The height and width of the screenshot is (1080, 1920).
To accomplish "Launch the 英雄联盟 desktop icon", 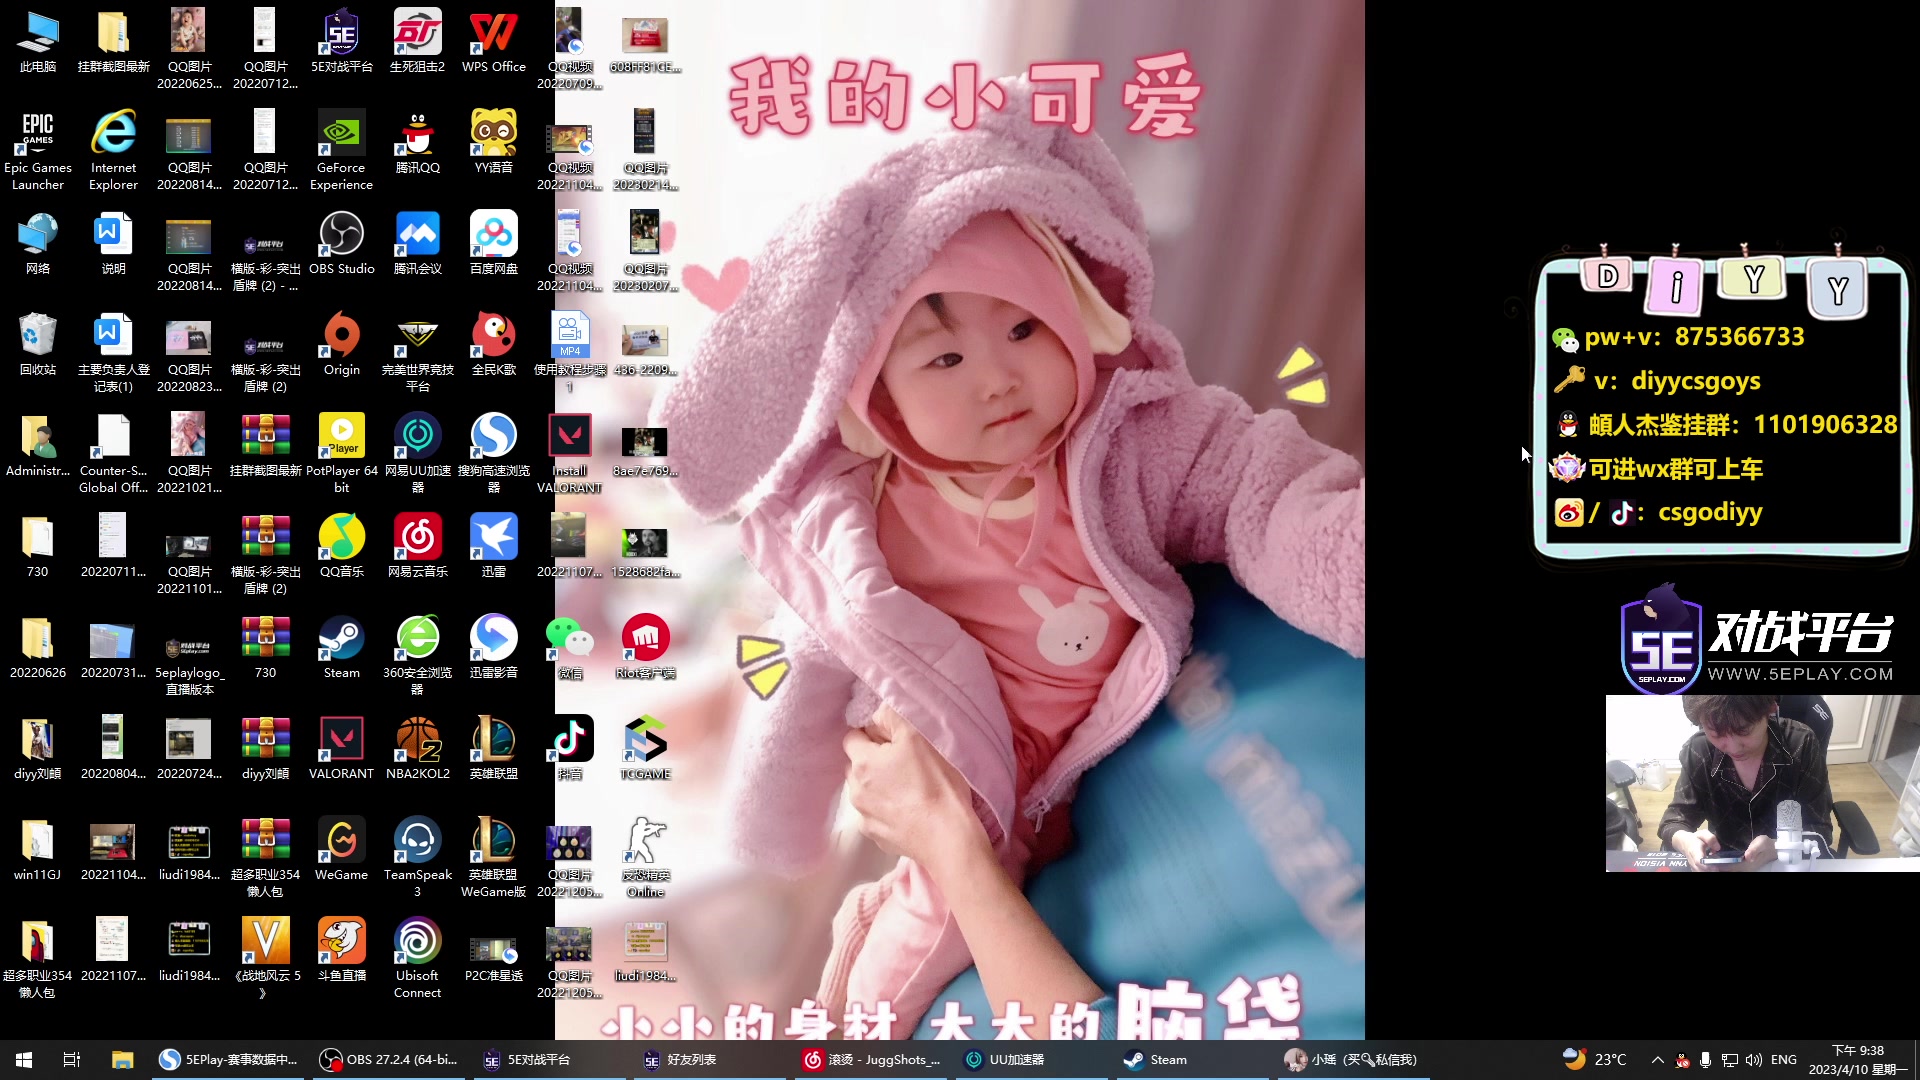I will (493, 748).
